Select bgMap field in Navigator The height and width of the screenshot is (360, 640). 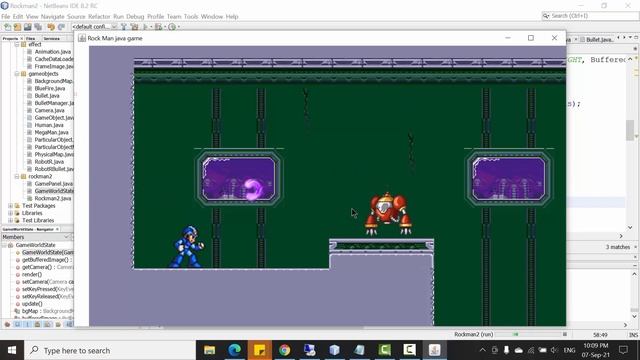point(47,311)
